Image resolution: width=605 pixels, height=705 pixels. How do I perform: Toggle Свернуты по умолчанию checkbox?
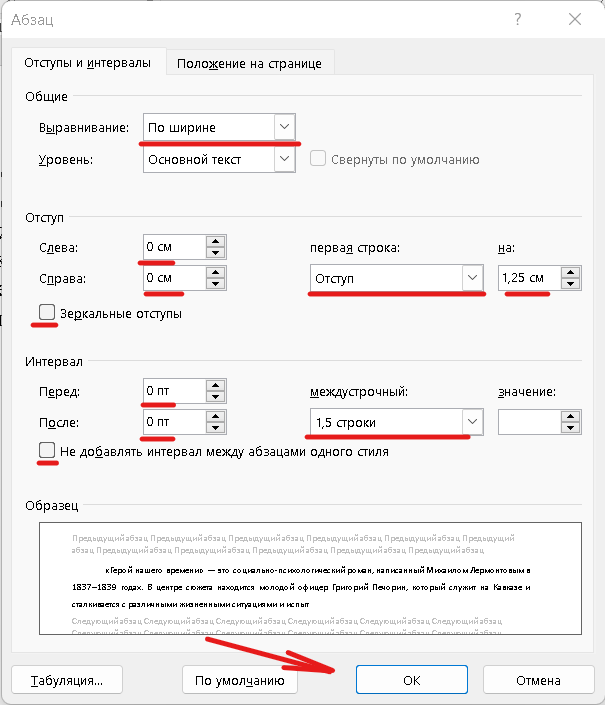(318, 159)
